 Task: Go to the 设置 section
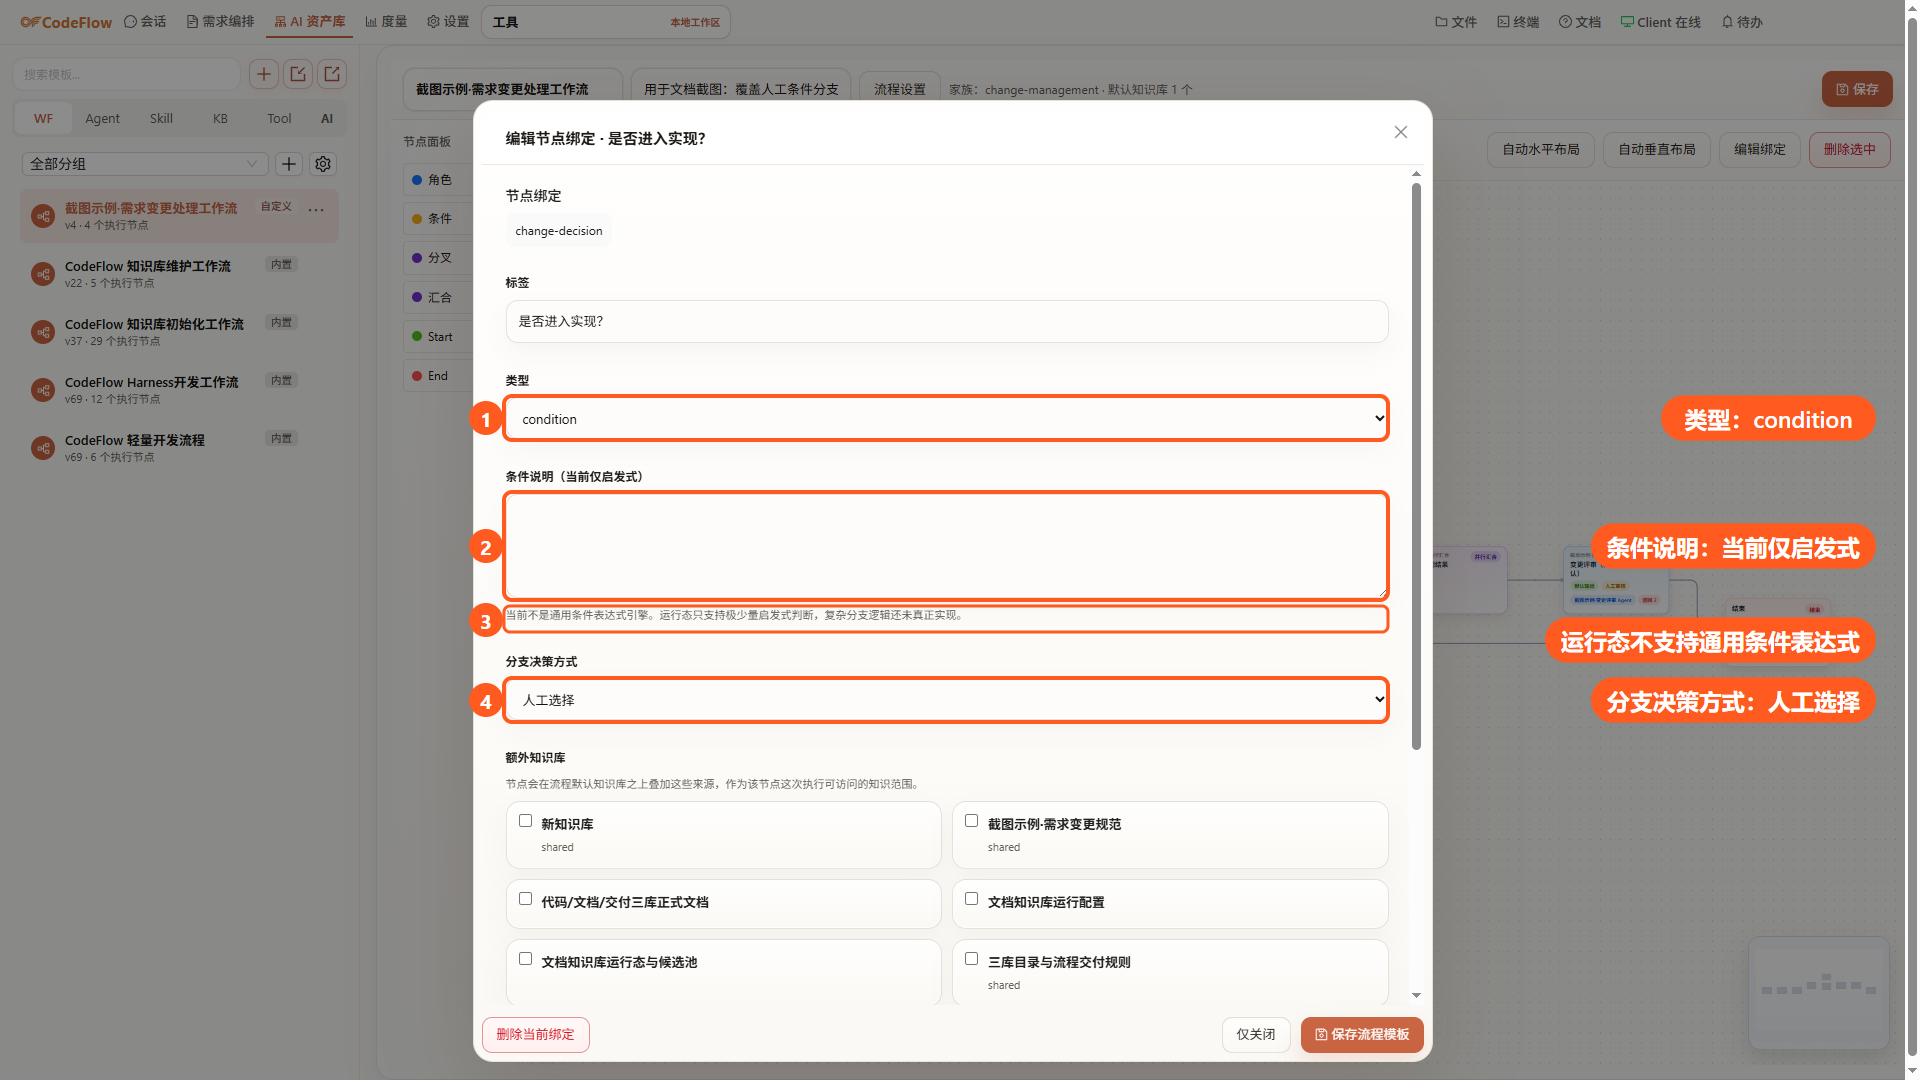(448, 22)
